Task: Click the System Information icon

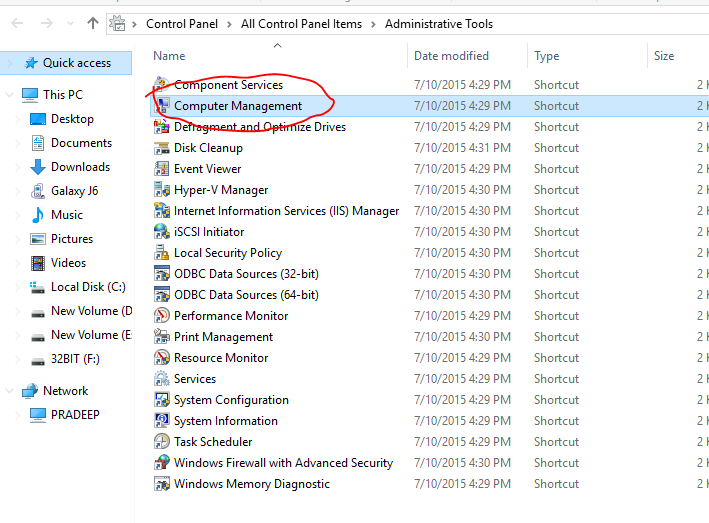Action: [161, 421]
